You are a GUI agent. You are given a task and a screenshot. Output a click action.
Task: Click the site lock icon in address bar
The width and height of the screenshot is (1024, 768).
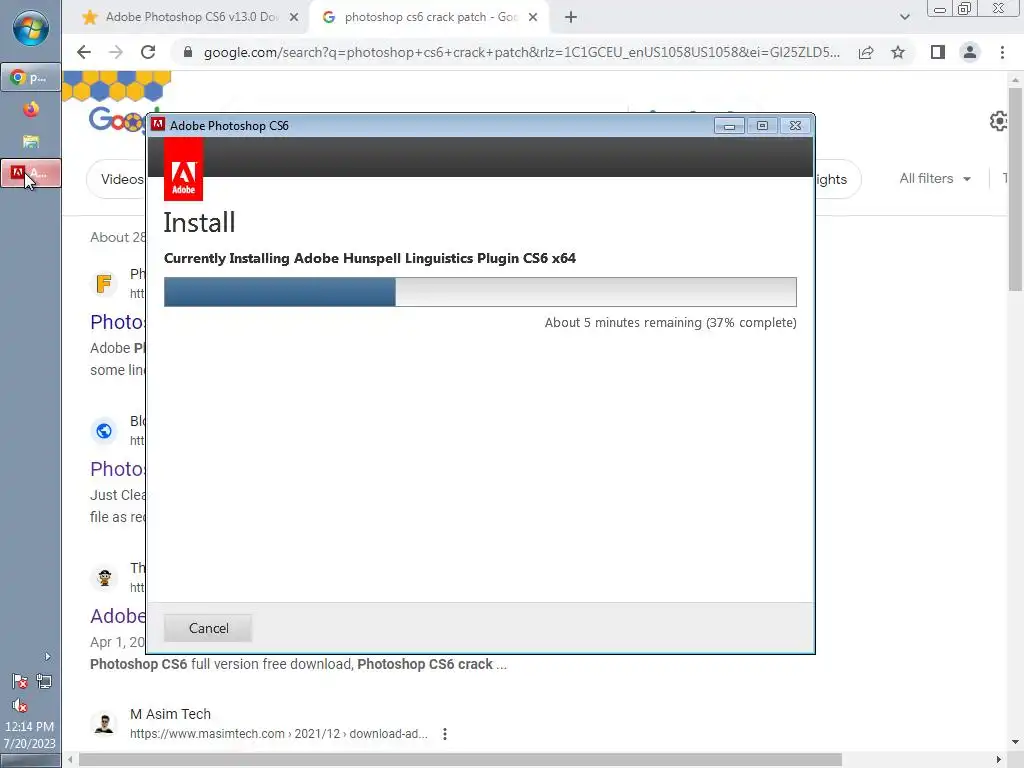(x=187, y=52)
